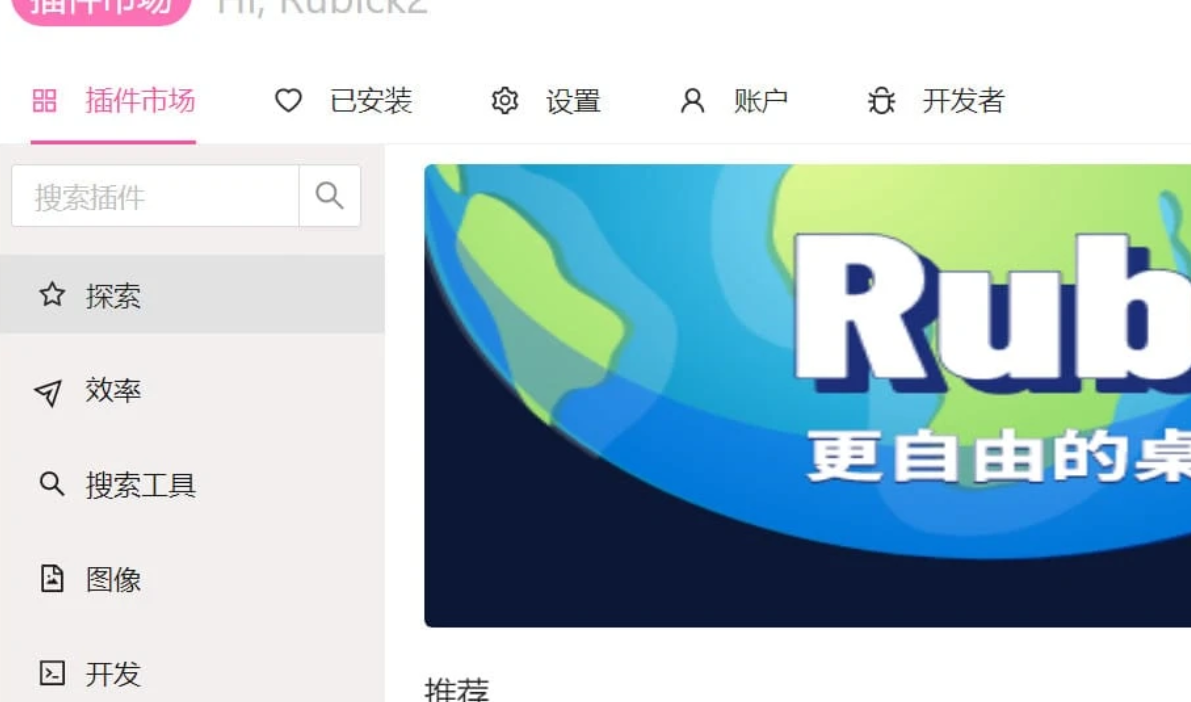Screen dimensions: 1191x702
Task: Click the 推荐 section heading
Action: click(456, 688)
